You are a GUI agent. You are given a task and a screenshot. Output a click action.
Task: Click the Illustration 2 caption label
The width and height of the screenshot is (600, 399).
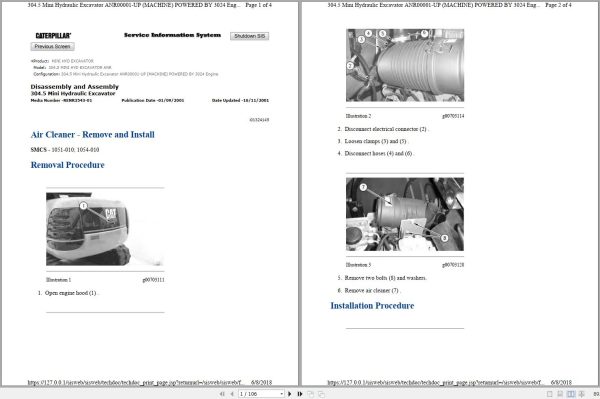[x=358, y=116]
